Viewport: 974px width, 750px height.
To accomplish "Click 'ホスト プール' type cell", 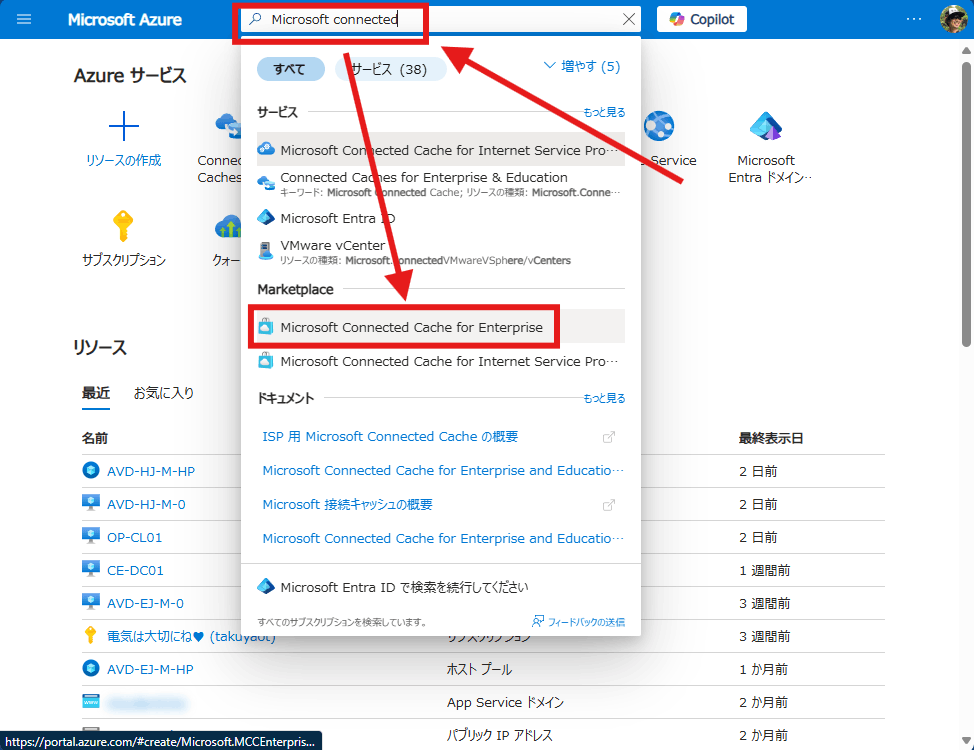I will pyautogui.click(x=479, y=669).
